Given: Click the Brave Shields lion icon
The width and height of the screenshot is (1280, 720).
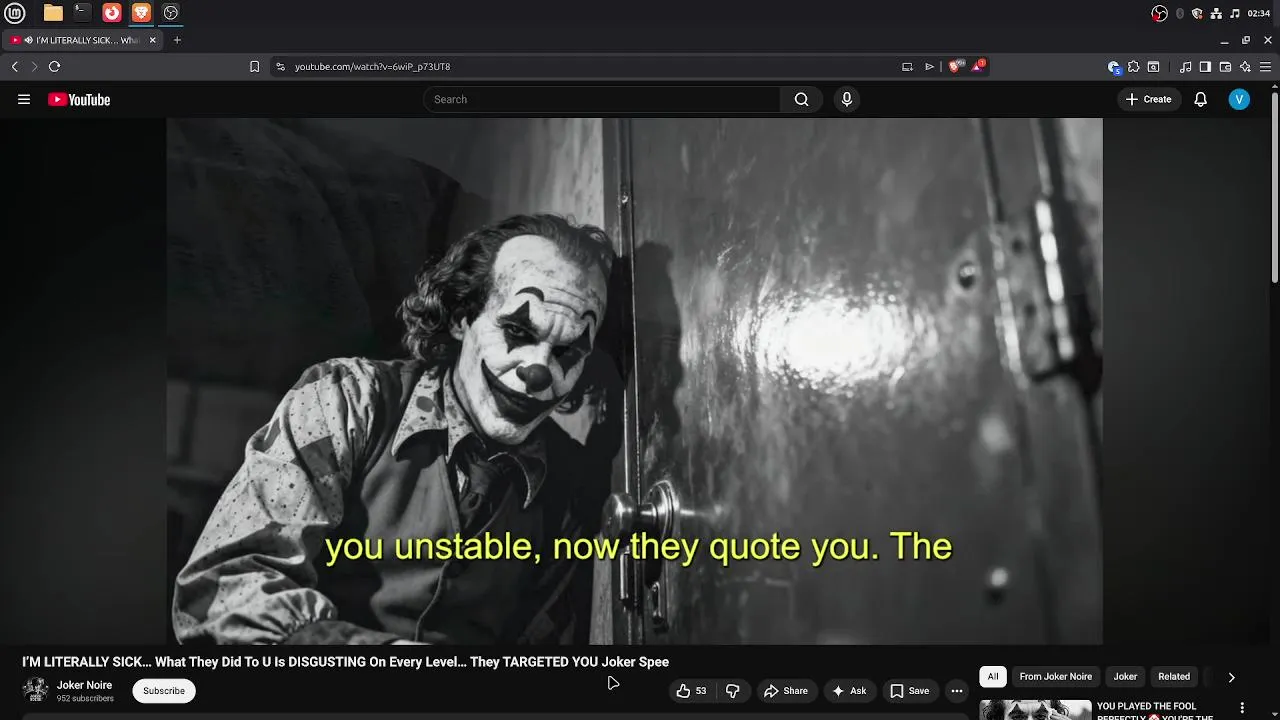Looking at the screenshot, I should (x=955, y=66).
